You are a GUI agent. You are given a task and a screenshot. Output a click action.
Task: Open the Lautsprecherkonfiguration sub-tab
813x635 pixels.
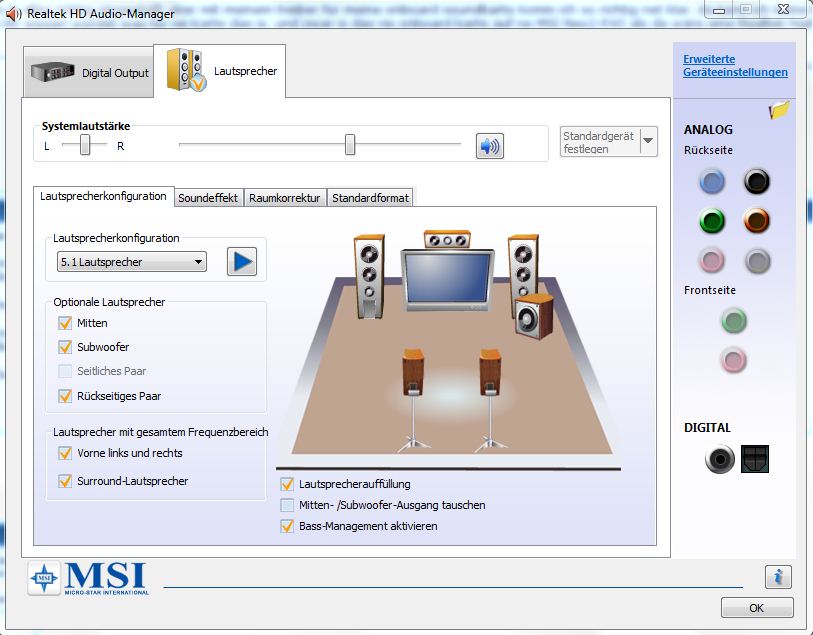tap(103, 196)
